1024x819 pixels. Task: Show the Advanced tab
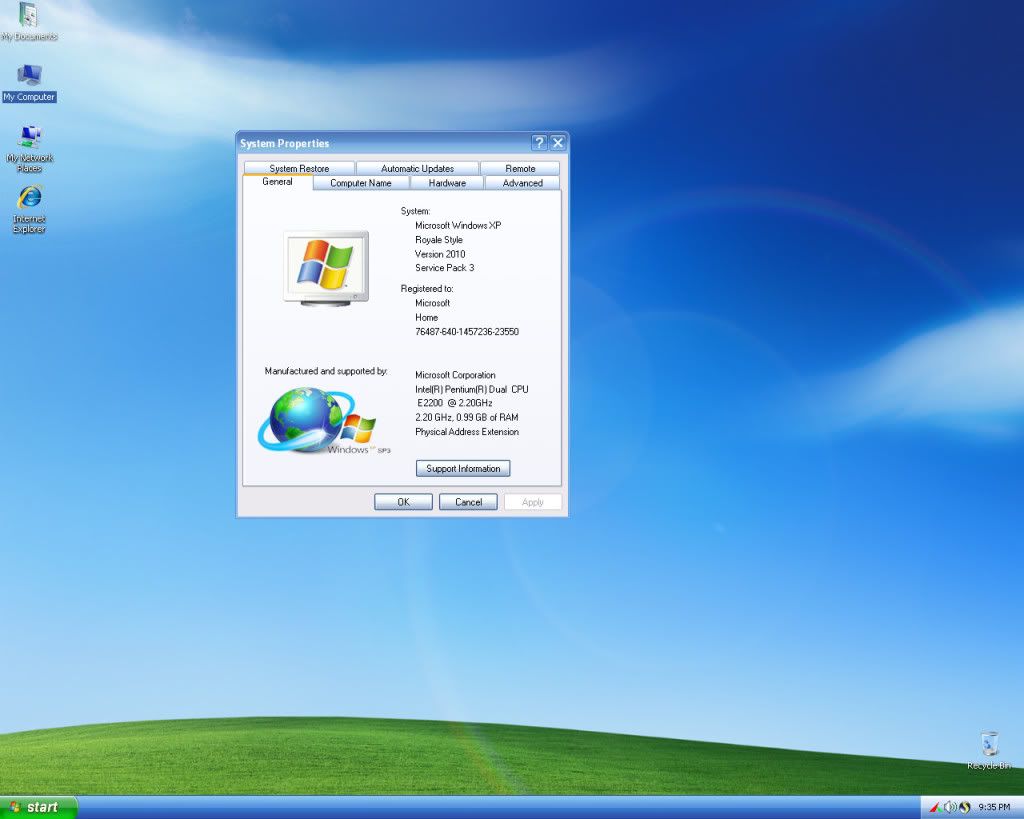pyautogui.click(x=522, y=183)
